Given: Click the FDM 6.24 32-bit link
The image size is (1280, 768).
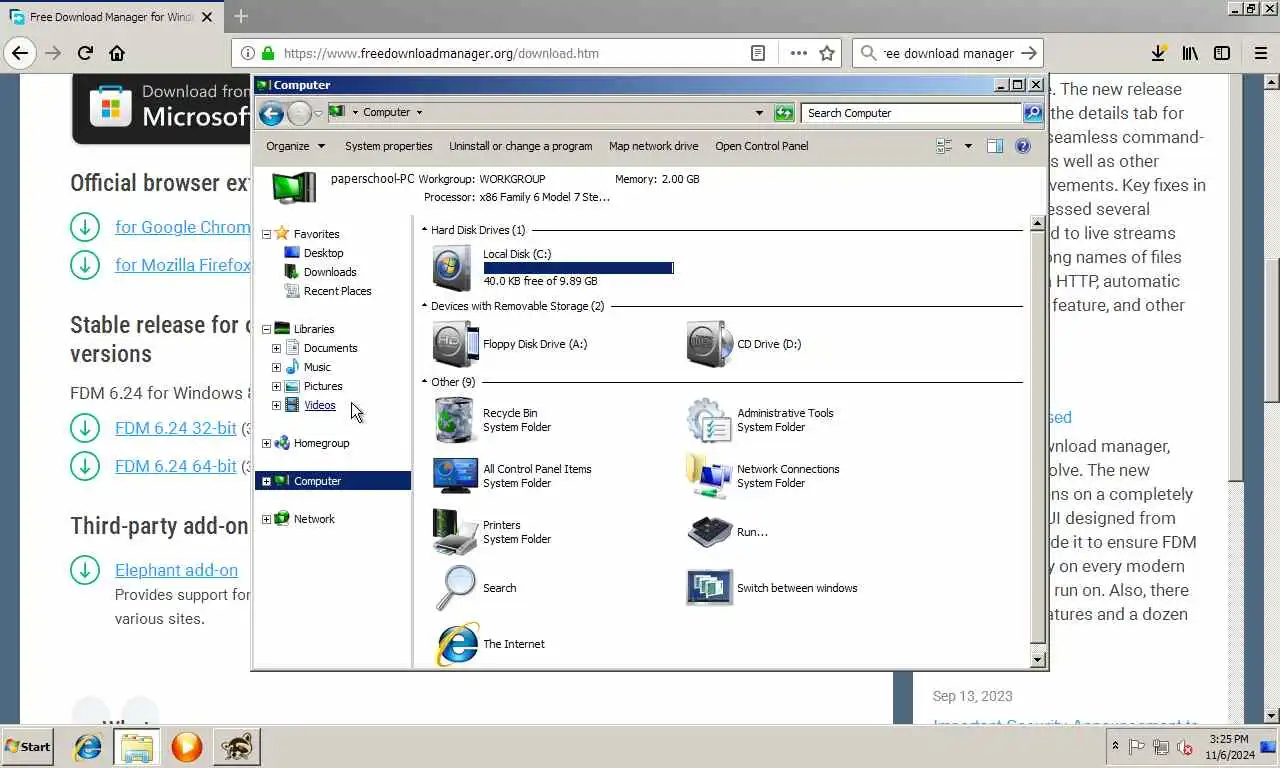Looking at the screenshot, I should [176, 428].
